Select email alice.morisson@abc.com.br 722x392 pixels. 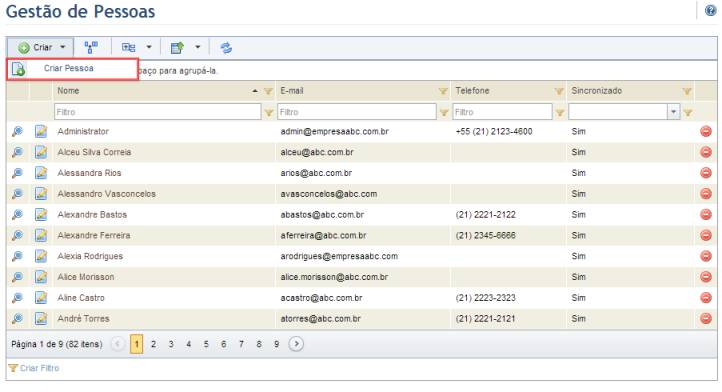coord(334,277)
